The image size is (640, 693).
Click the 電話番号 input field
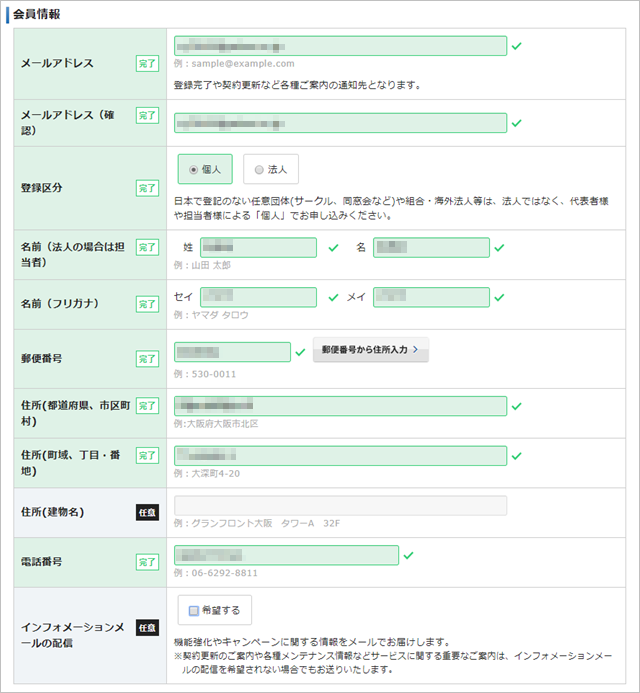pos(286,555)
